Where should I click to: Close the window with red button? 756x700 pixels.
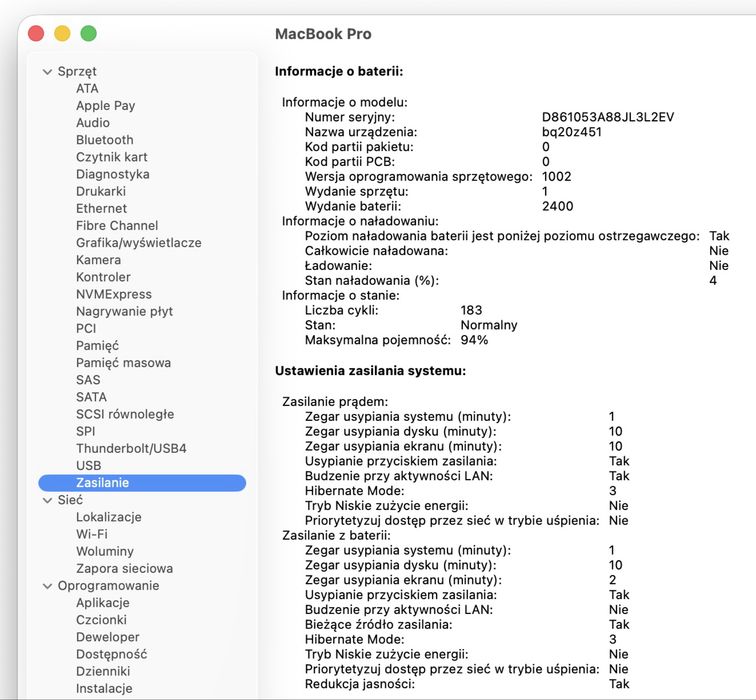tap(36, 34)
